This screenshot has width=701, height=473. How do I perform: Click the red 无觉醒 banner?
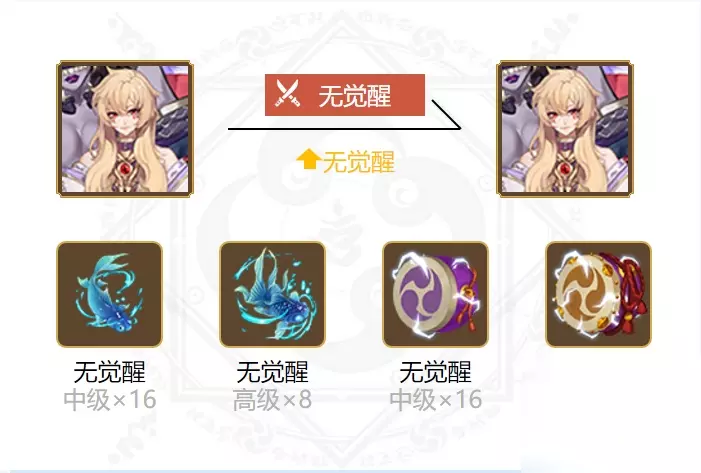coord(345,95)
